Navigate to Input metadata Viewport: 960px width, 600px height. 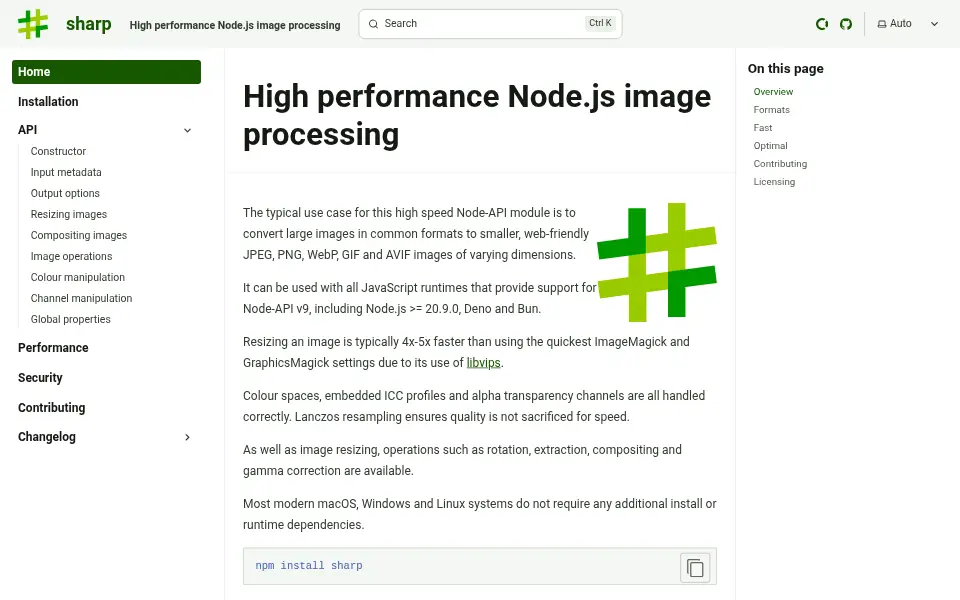pyautogui.click(x=66, y=172)
